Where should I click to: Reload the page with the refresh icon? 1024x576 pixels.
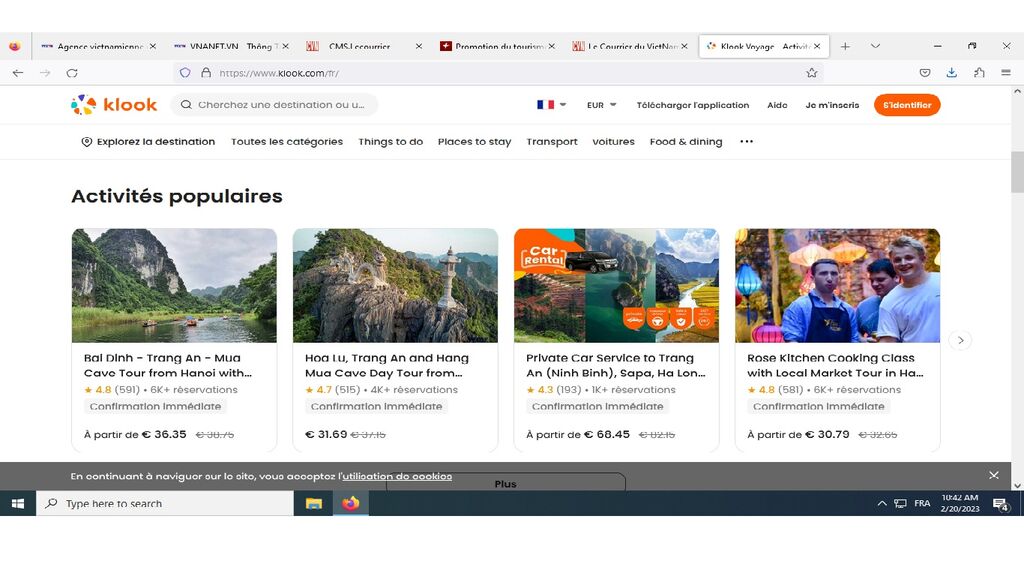pos(72,73)
